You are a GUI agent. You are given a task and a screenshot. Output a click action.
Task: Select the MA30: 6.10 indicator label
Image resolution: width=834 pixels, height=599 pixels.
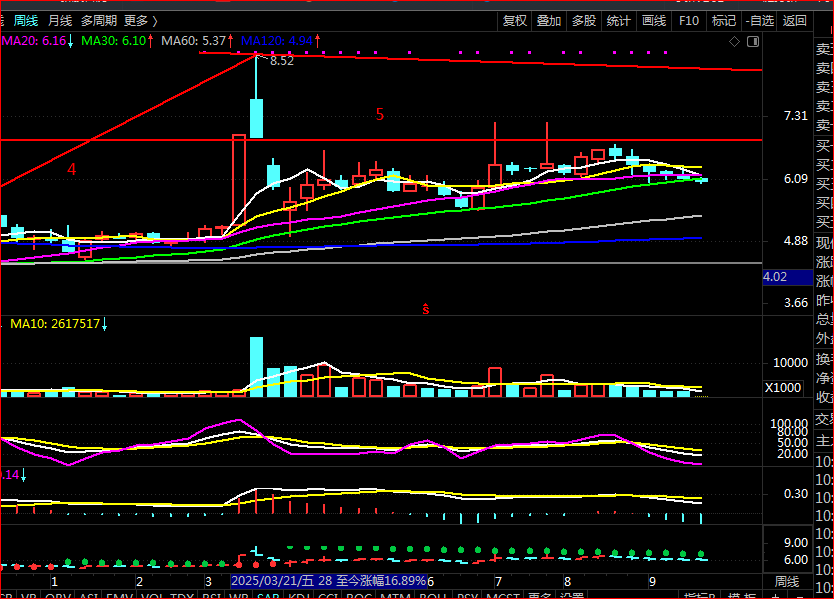pos(117,41)
